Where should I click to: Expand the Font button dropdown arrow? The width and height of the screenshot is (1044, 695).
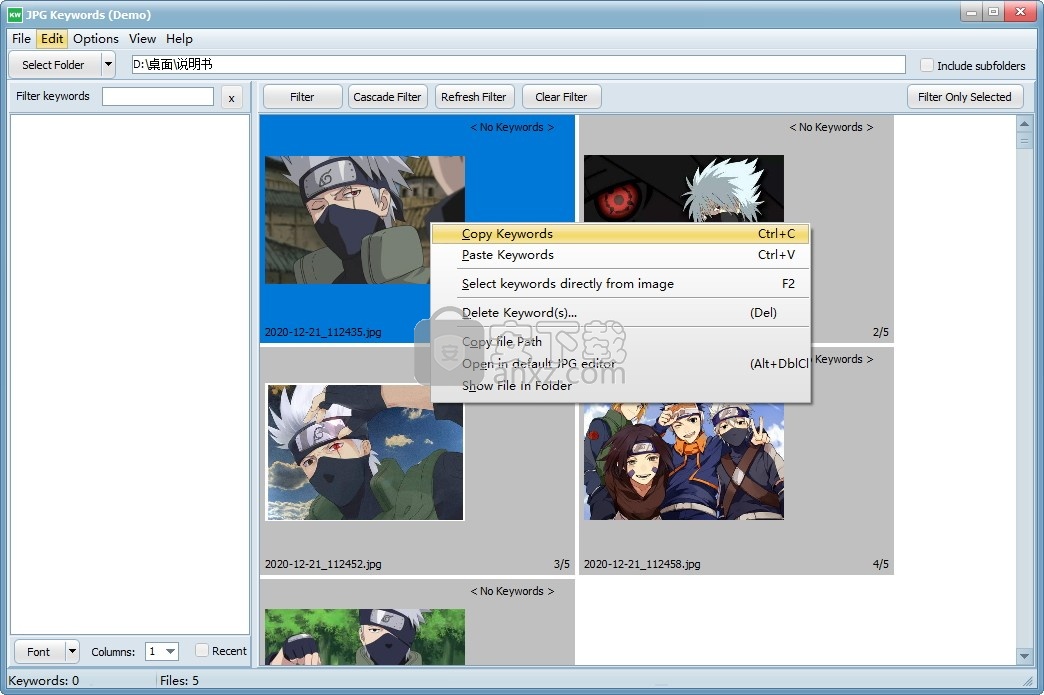pos(72,652)
